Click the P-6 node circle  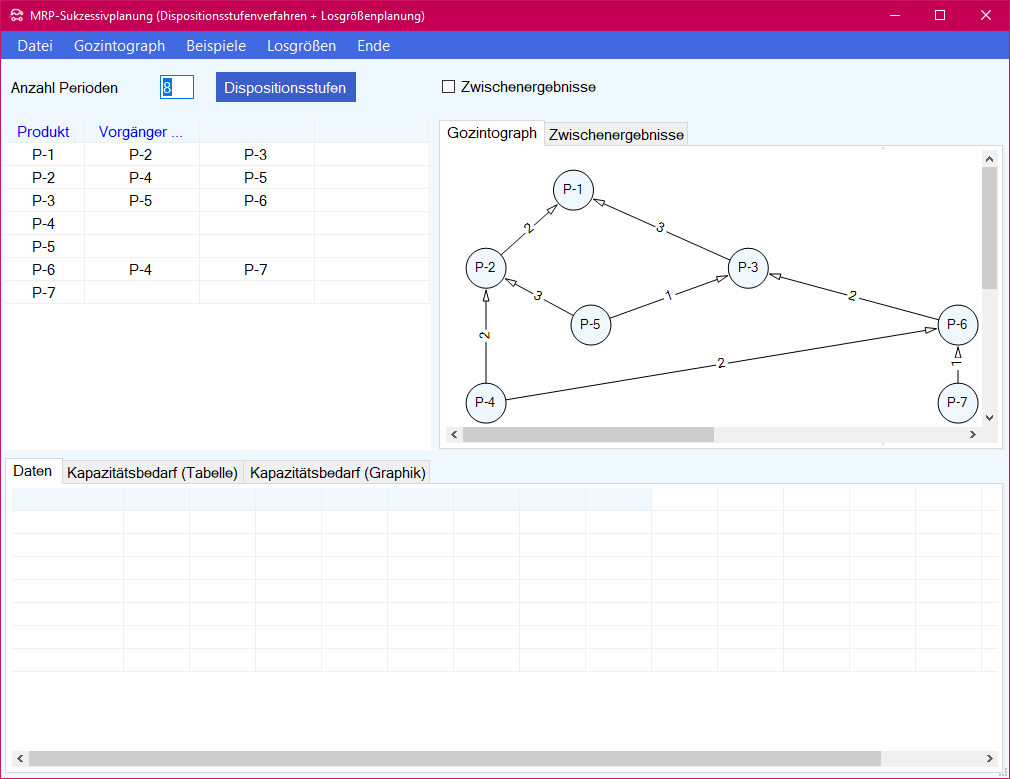[x=957, y=325]
